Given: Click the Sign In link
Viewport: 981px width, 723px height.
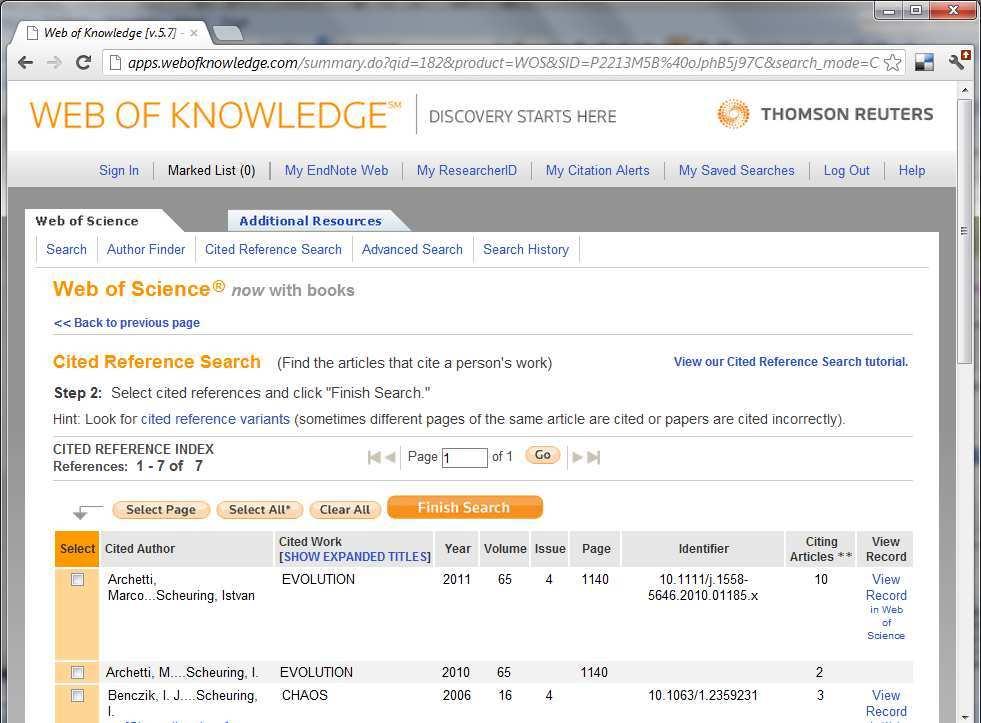Looking at the screenshot, I should 119,171.
